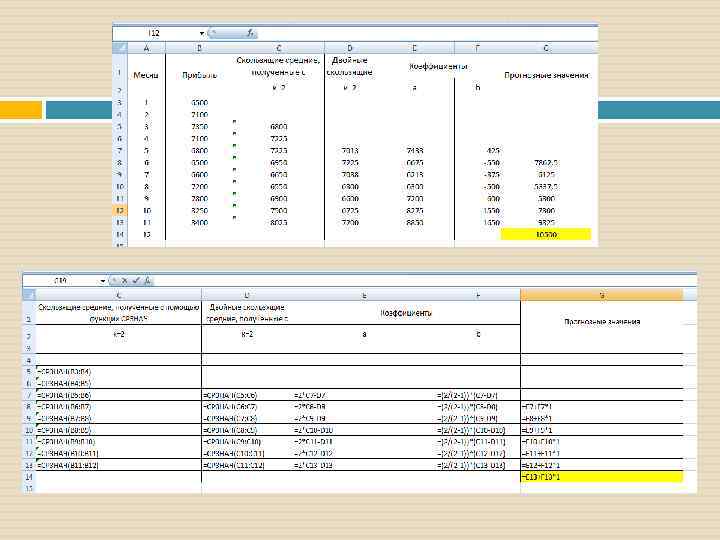Select column F header in lower spreadsheet
This screenshot has height=540, width=720.
coord(478,295)
